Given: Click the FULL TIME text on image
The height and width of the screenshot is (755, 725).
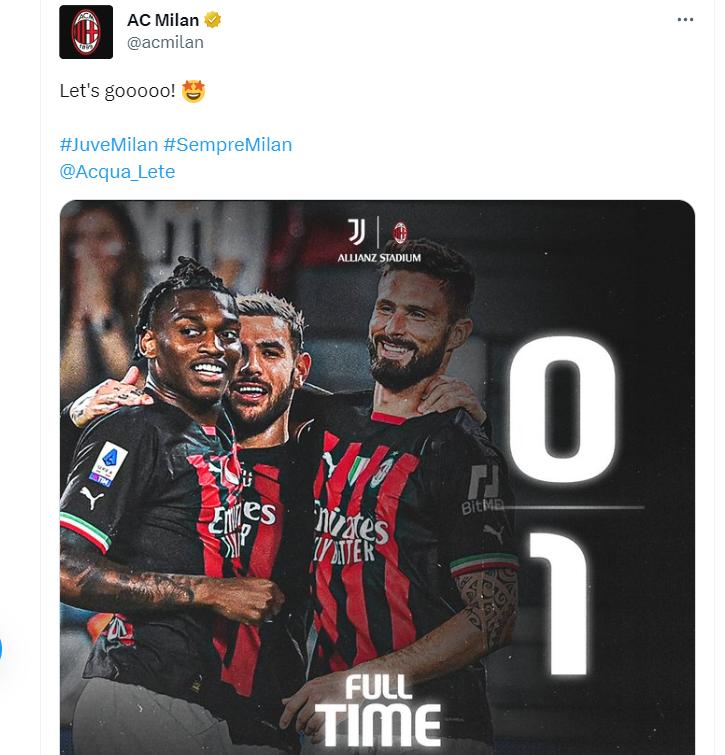Looking at the screenshot, I should 379,709.
